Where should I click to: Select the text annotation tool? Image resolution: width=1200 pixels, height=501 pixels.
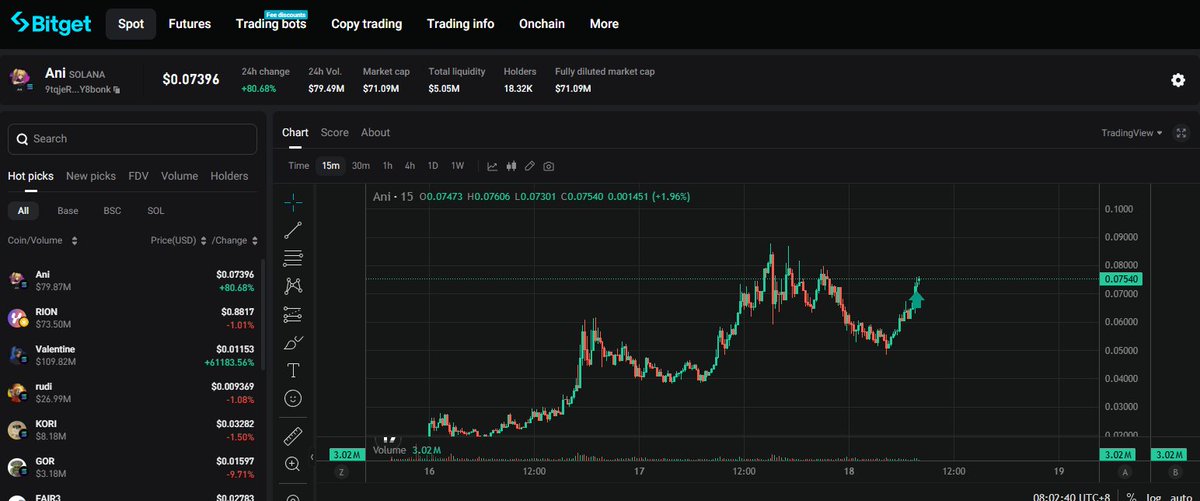(293, 370)
